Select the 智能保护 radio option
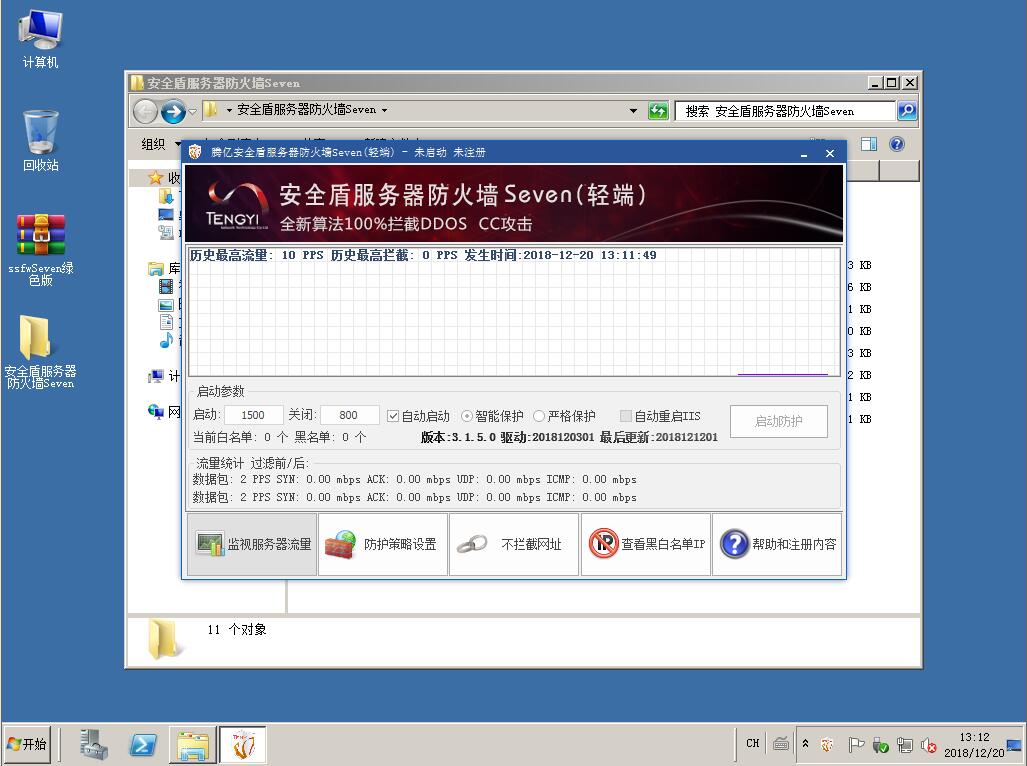 (x=493, y=416)
